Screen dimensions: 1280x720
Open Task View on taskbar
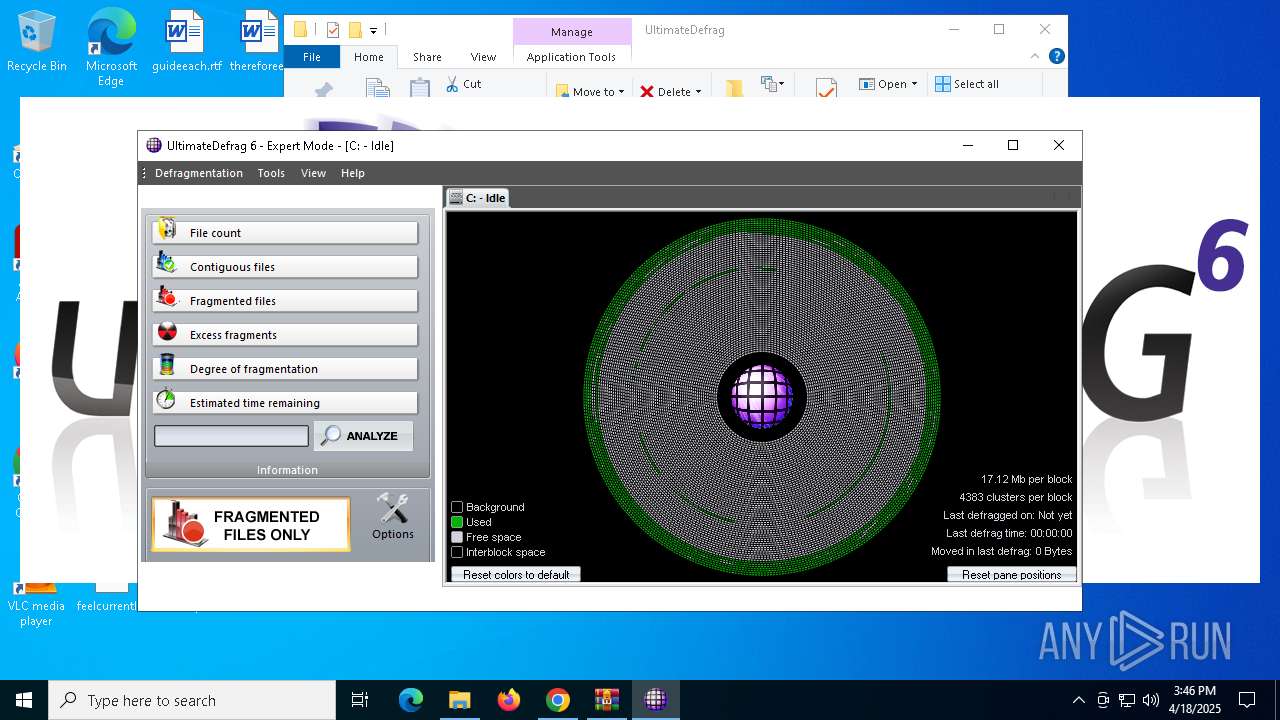pyautogui.click(x=360, y=700)
